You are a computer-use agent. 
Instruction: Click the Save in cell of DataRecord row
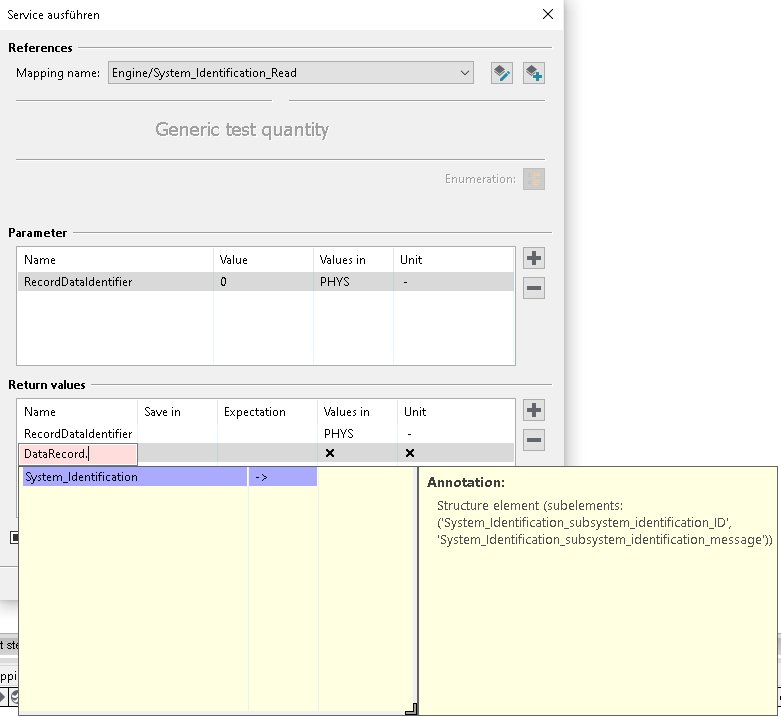click(178, 453)
